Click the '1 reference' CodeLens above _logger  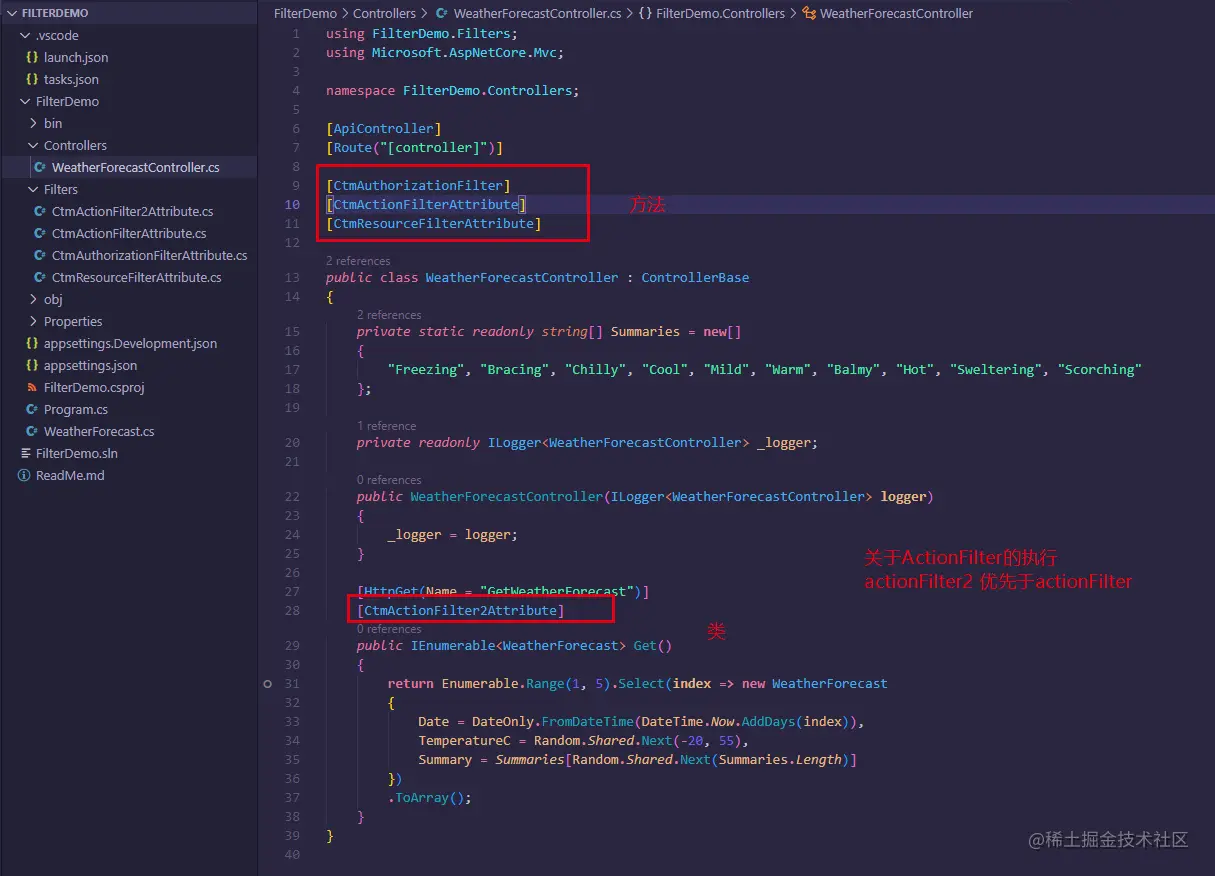click(x=386, y=426)
